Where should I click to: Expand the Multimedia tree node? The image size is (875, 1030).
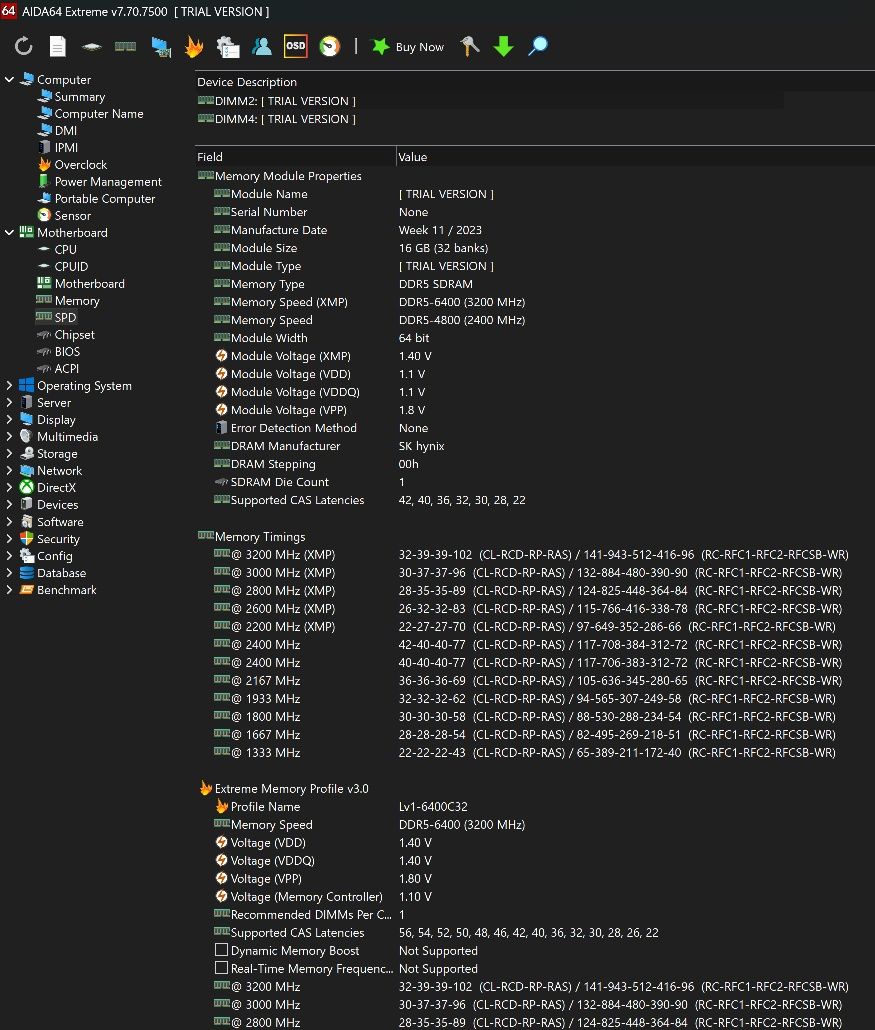(x=9, y=437)
